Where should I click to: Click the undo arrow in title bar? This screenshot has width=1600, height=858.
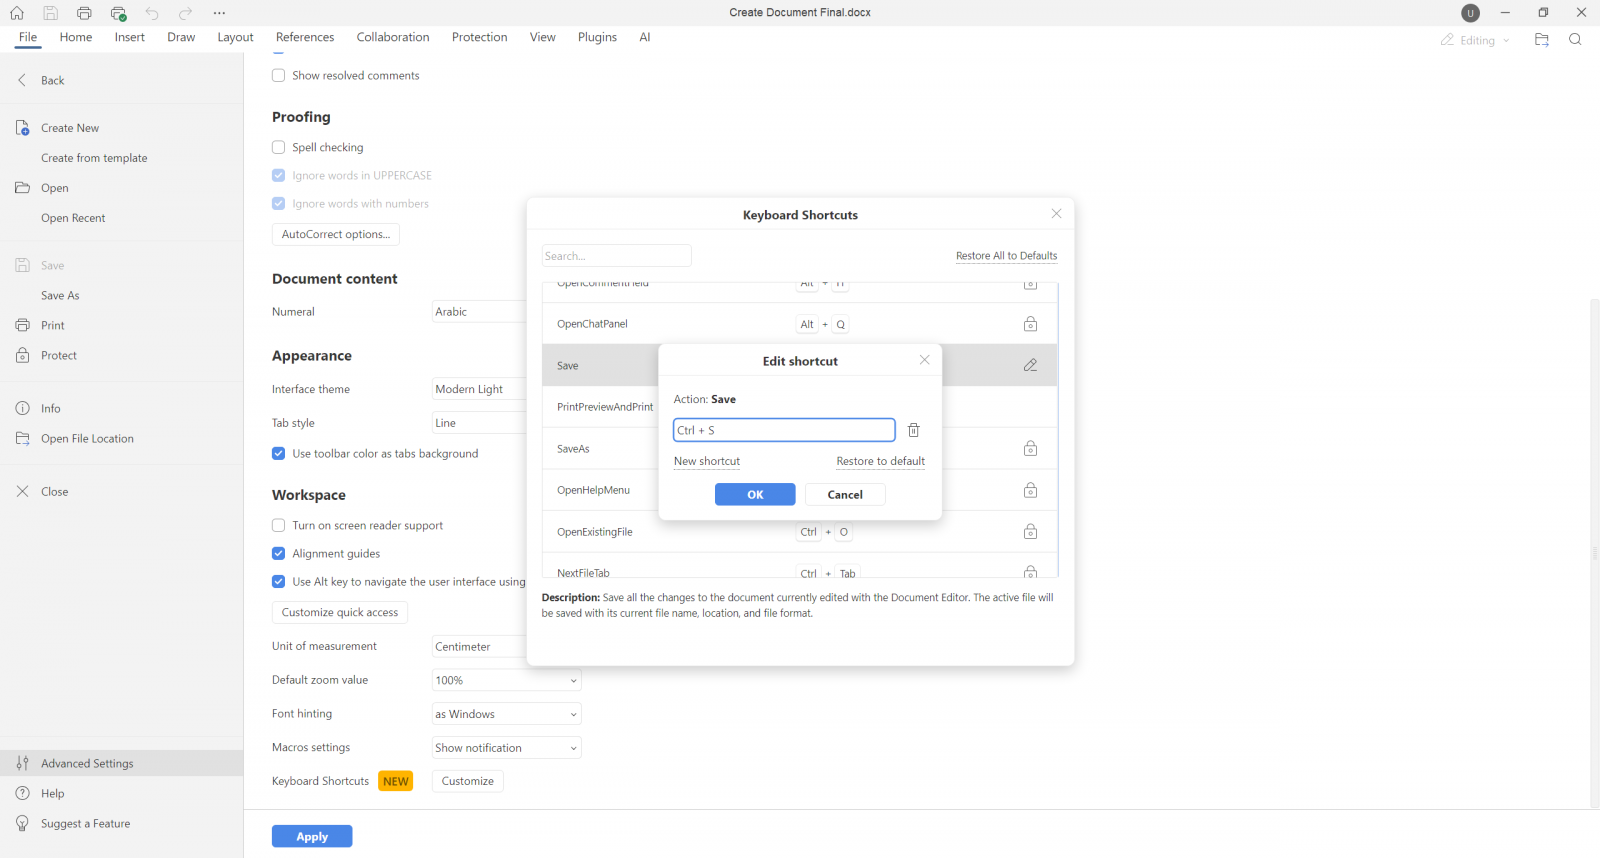[152, 13]
